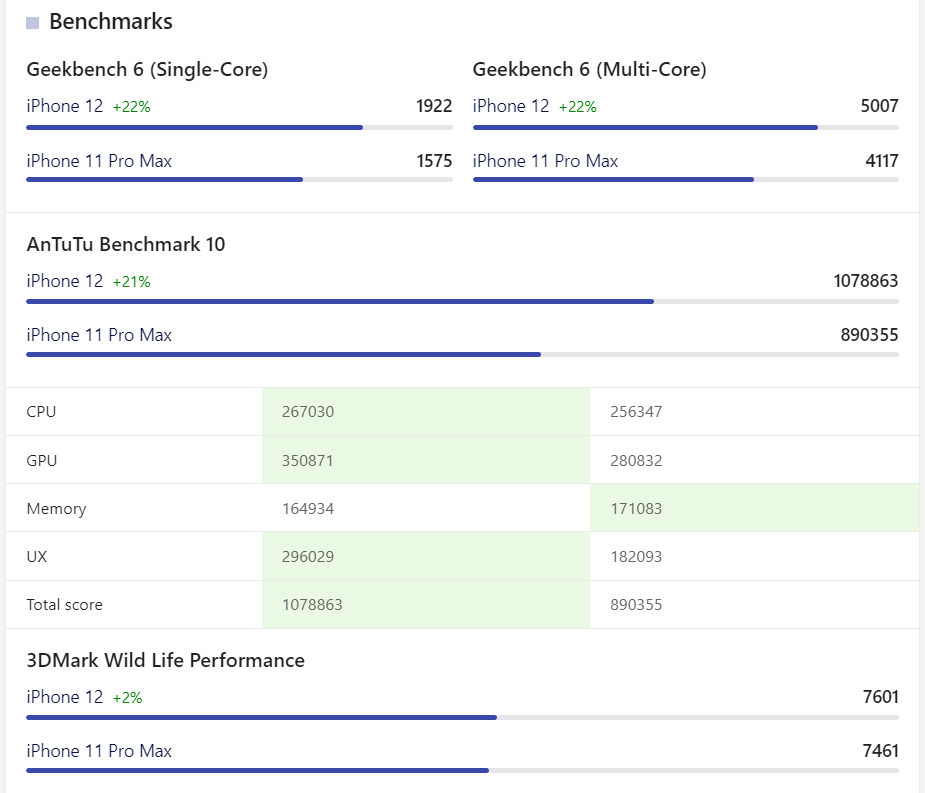Click the 3DMark Wild Life Performance heading

[x=166, y=660]
